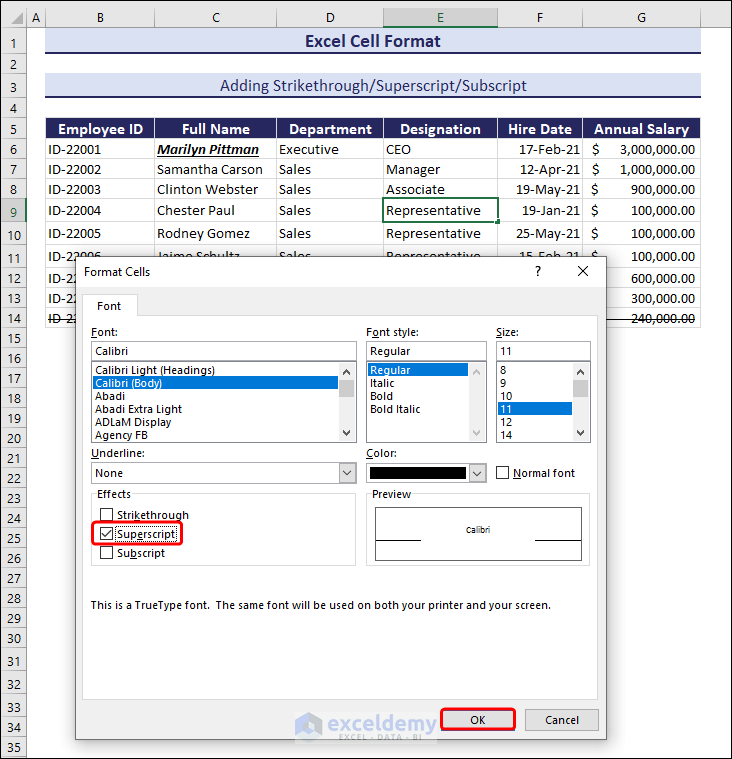Select column F header

click(540, 18)
